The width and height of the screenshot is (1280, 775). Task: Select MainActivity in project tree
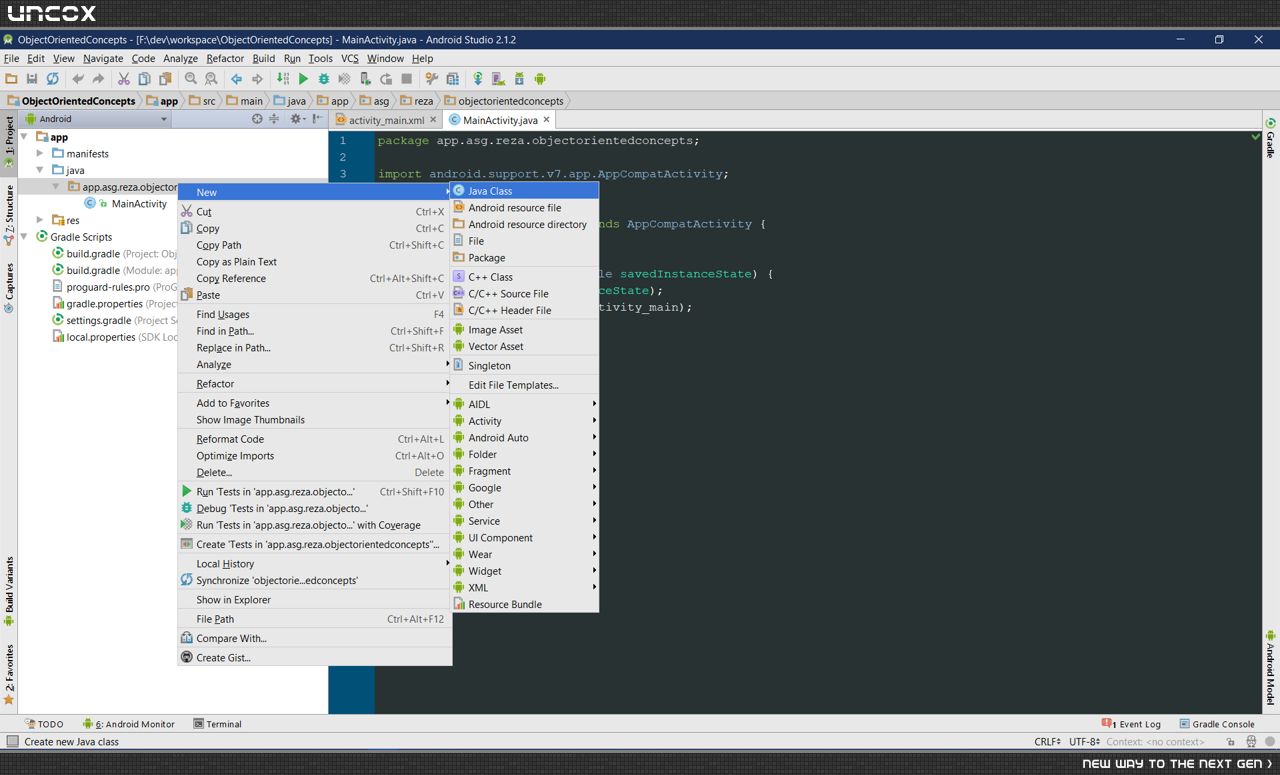pyautogui.click(x=139, y=204)
